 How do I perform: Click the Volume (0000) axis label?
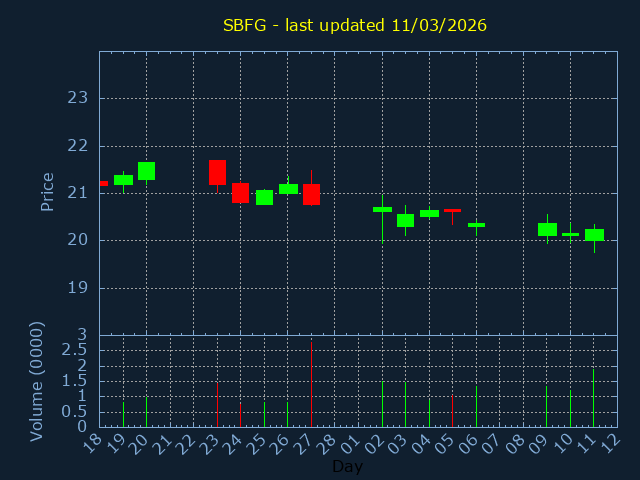click(37, 381)
